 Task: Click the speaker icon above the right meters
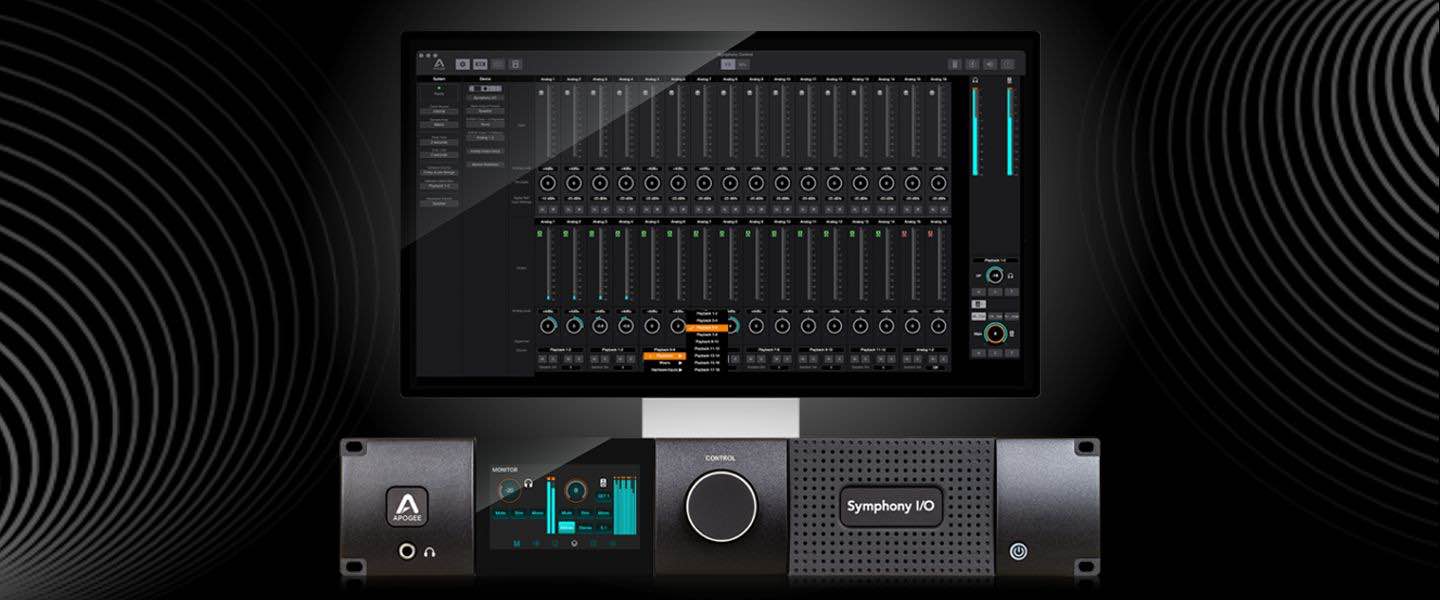click(1009, 80)
